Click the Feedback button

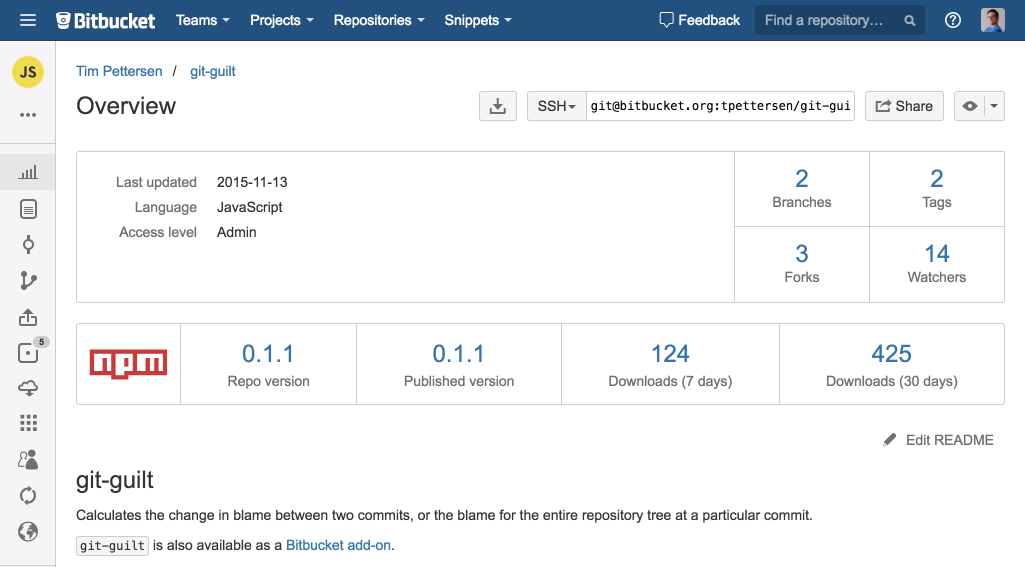pyautogui.click(x=699, y=20)
